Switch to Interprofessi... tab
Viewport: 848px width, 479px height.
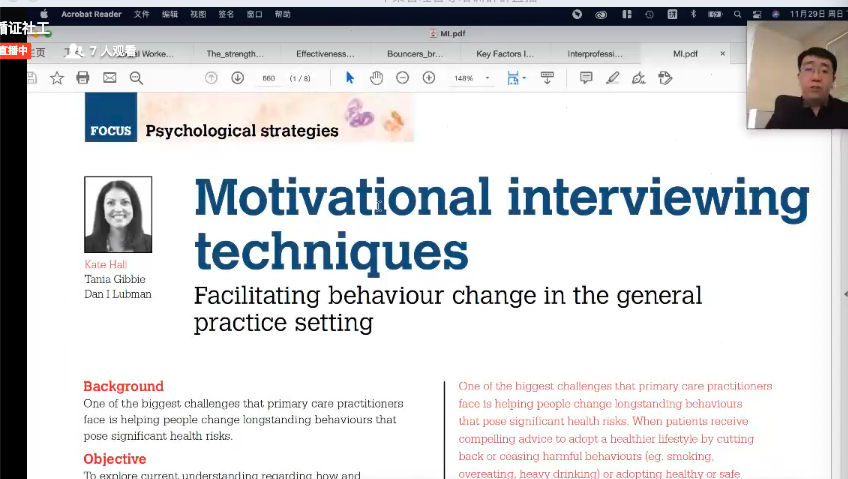pos(595,54)
